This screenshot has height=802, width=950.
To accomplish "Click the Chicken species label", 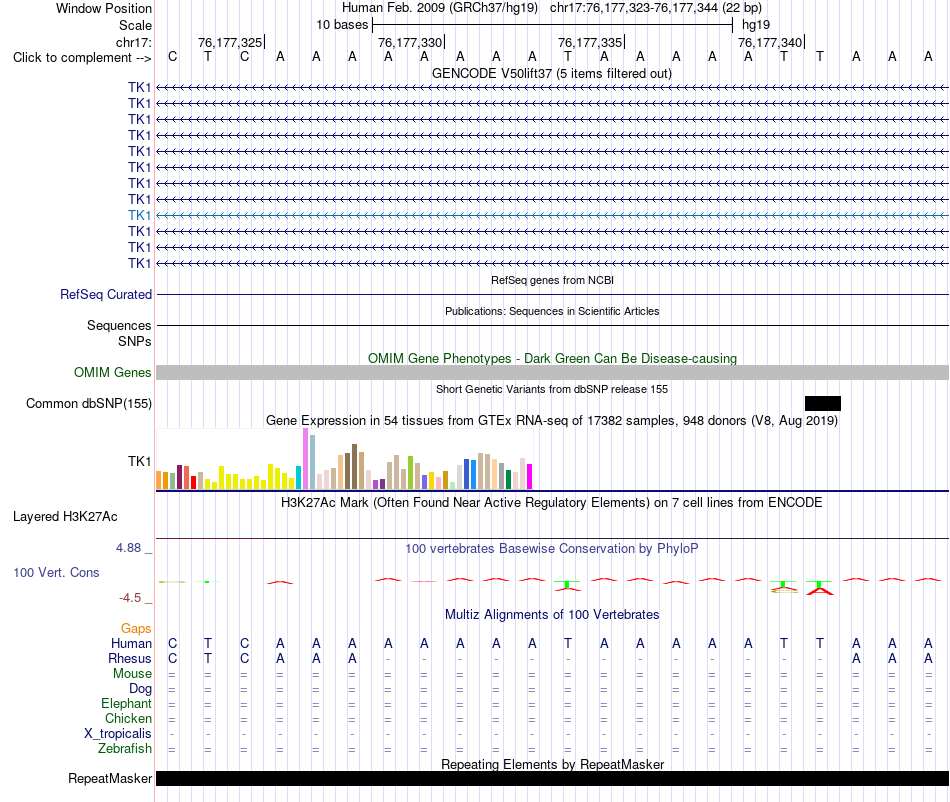I will tap(128, 718).
